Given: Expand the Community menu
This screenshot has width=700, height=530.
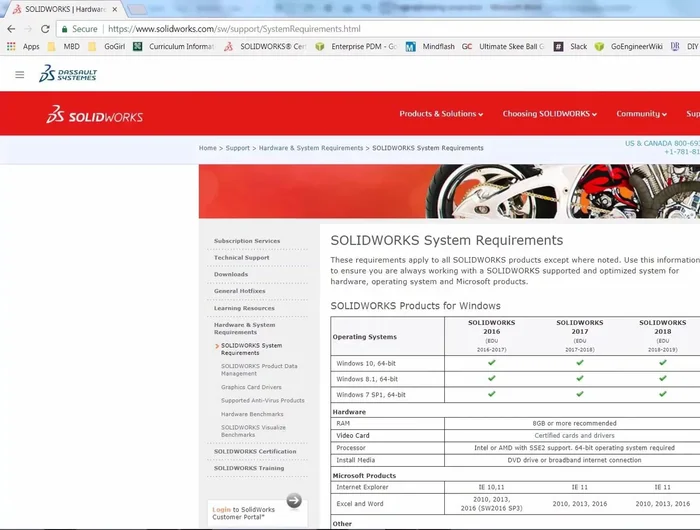Looking at the screenshot, I should click(x=642, y=114).
